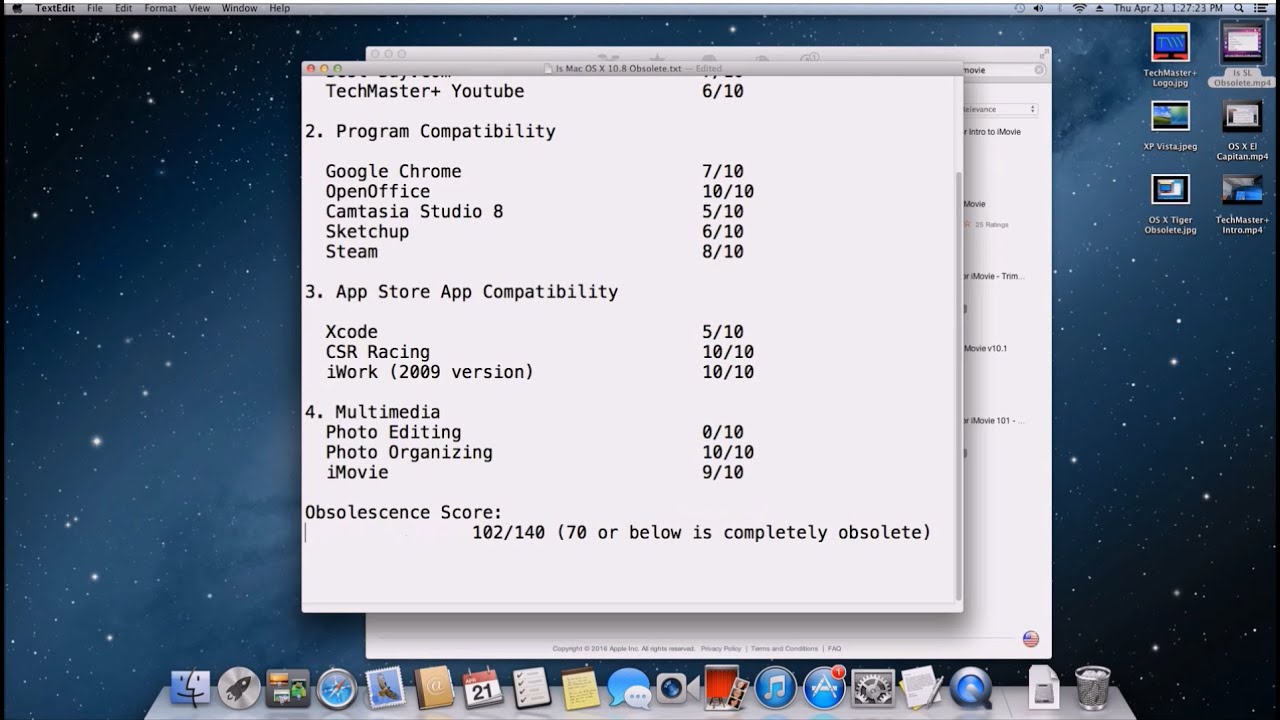1280x720 pixels.
Task: Open document stack beside the Trash
Action: click(1043, 688)
